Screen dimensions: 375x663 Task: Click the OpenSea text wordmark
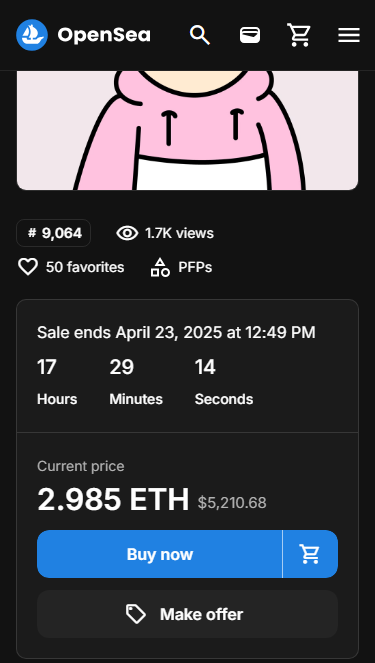coord(104,35)
